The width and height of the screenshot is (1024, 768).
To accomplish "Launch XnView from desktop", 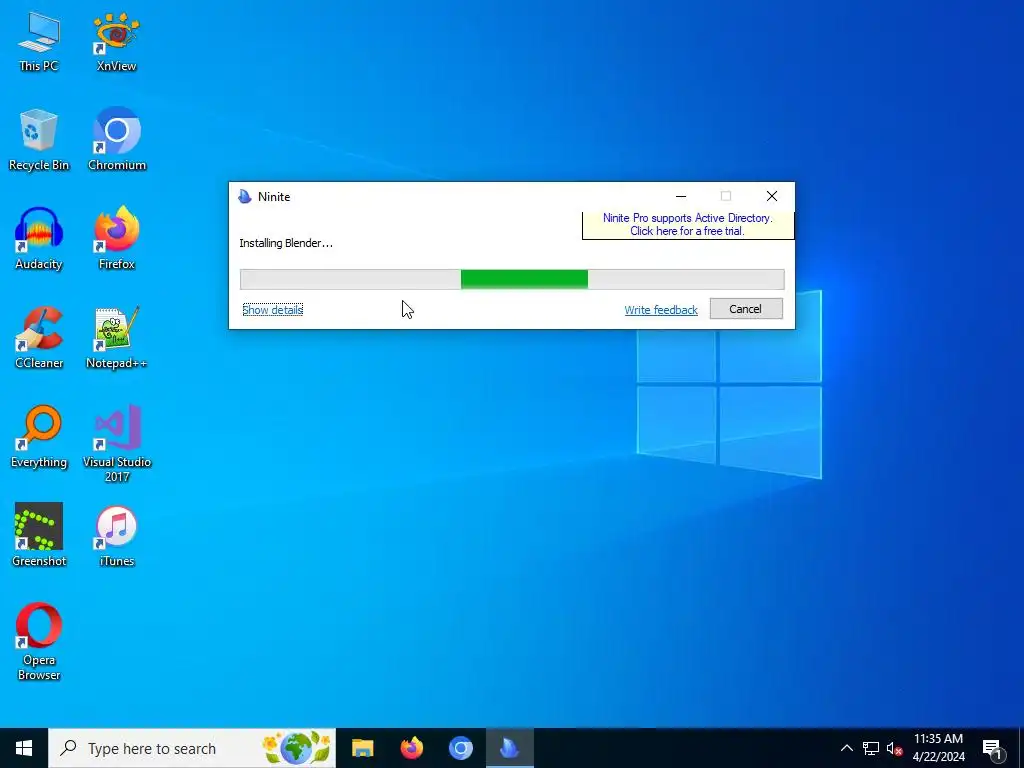I will 116,40.
